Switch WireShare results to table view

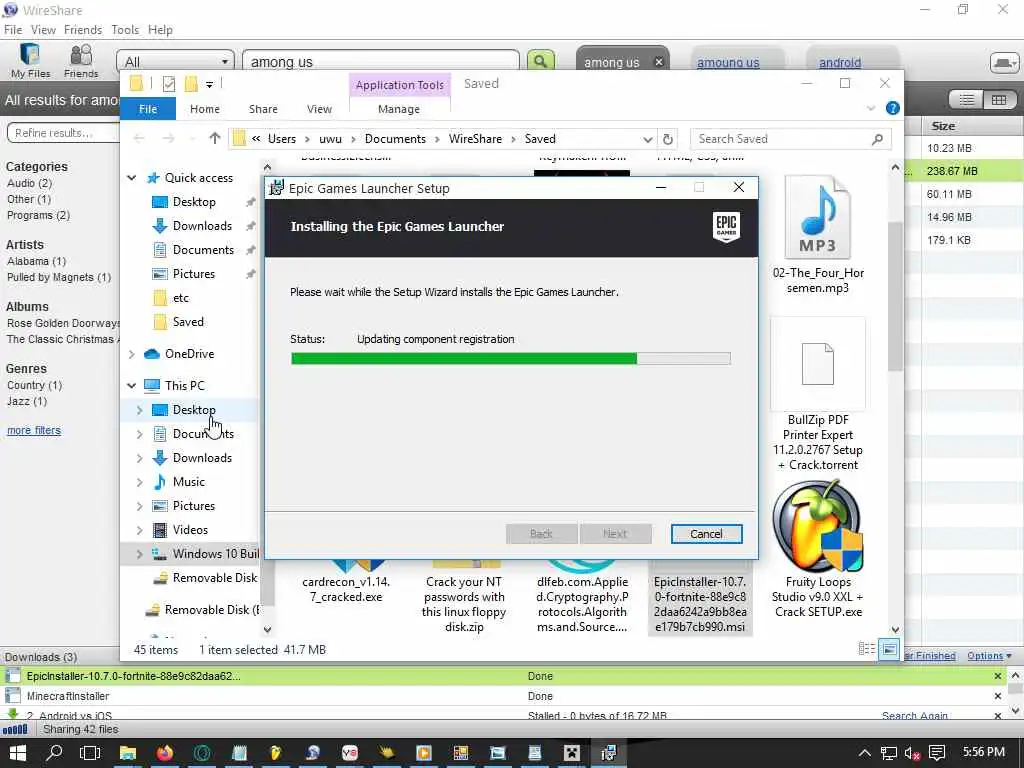[x=999, y=100]
